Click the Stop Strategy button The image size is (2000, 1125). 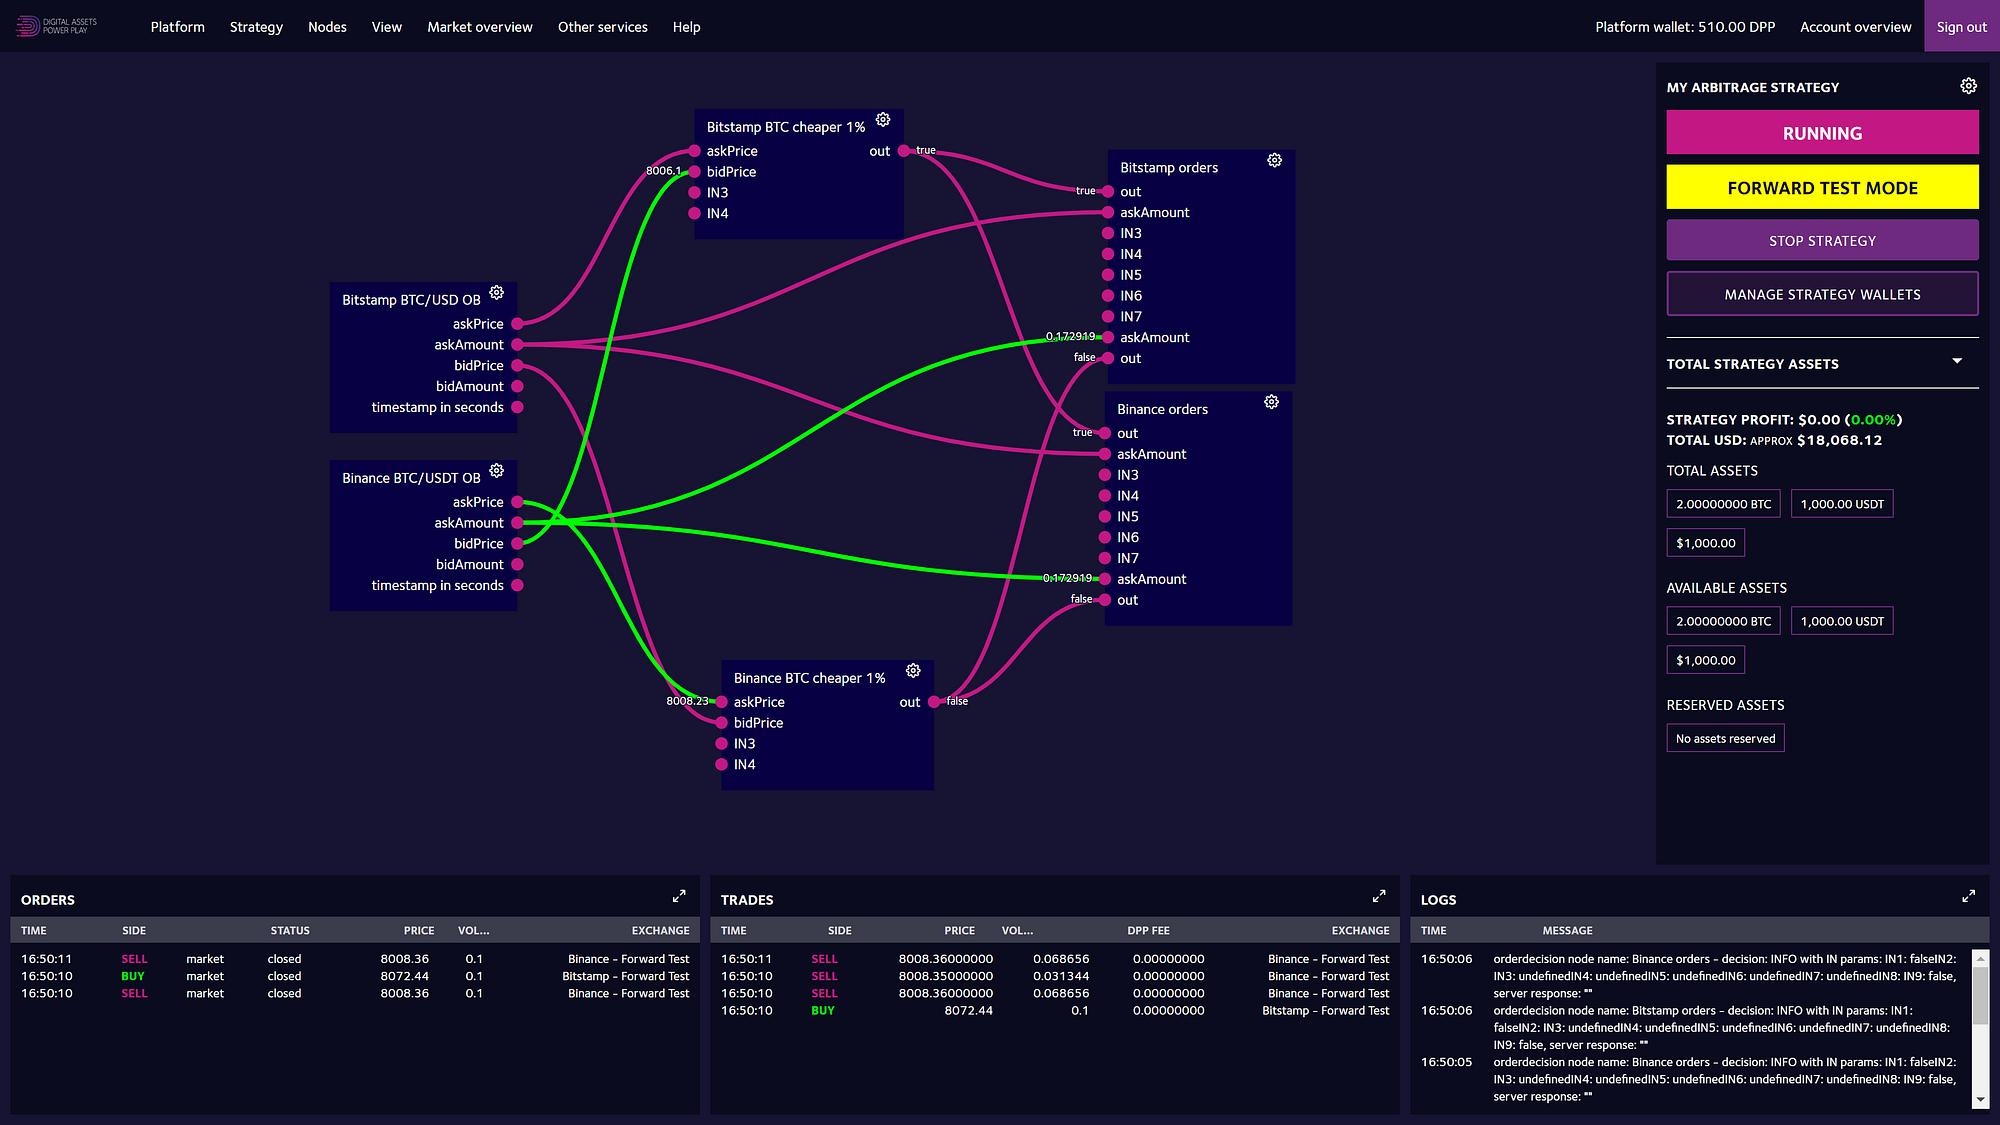click(x=1822, y=241)
